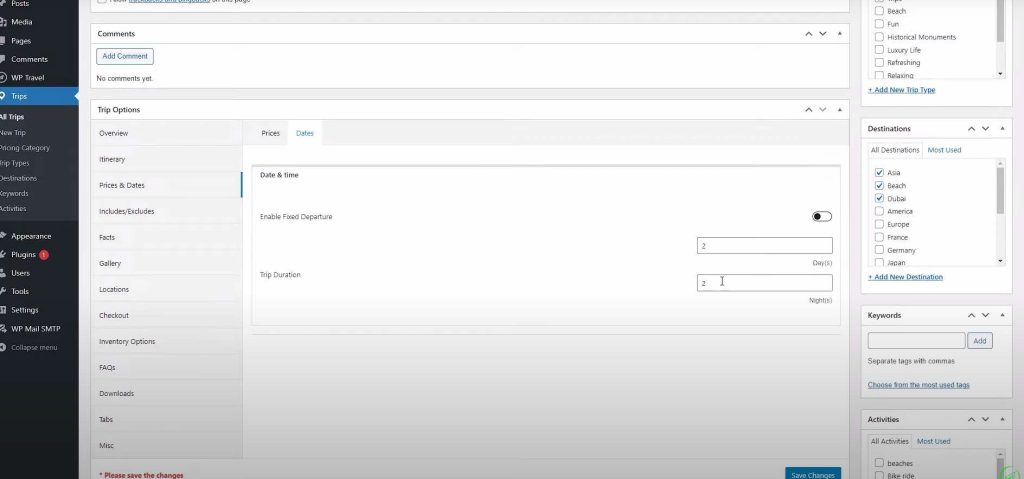This screenshot has width=1024, height=479.
Task: Click Choose from the most used tags
Action: point(918,385)
